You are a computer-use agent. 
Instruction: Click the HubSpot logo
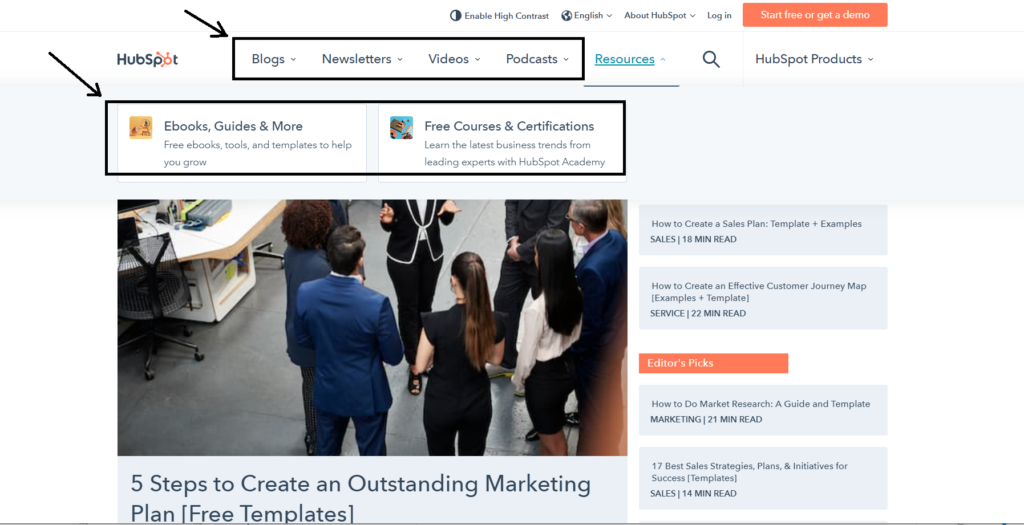click(148, 59)
